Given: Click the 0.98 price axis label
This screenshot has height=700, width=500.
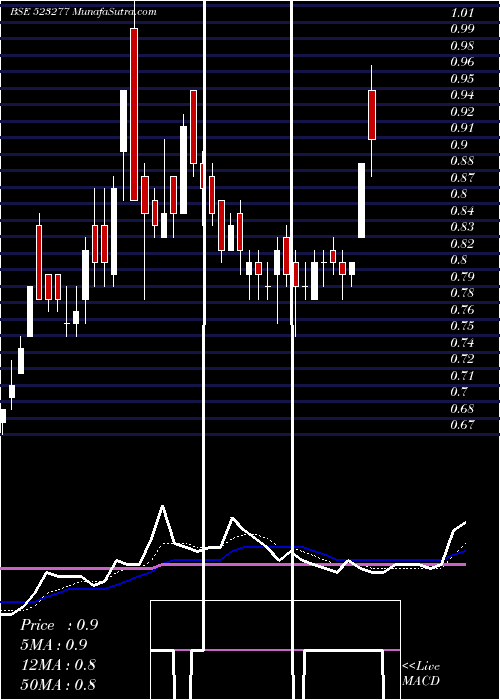Looking at the screenshot, I should click(461, 46).
